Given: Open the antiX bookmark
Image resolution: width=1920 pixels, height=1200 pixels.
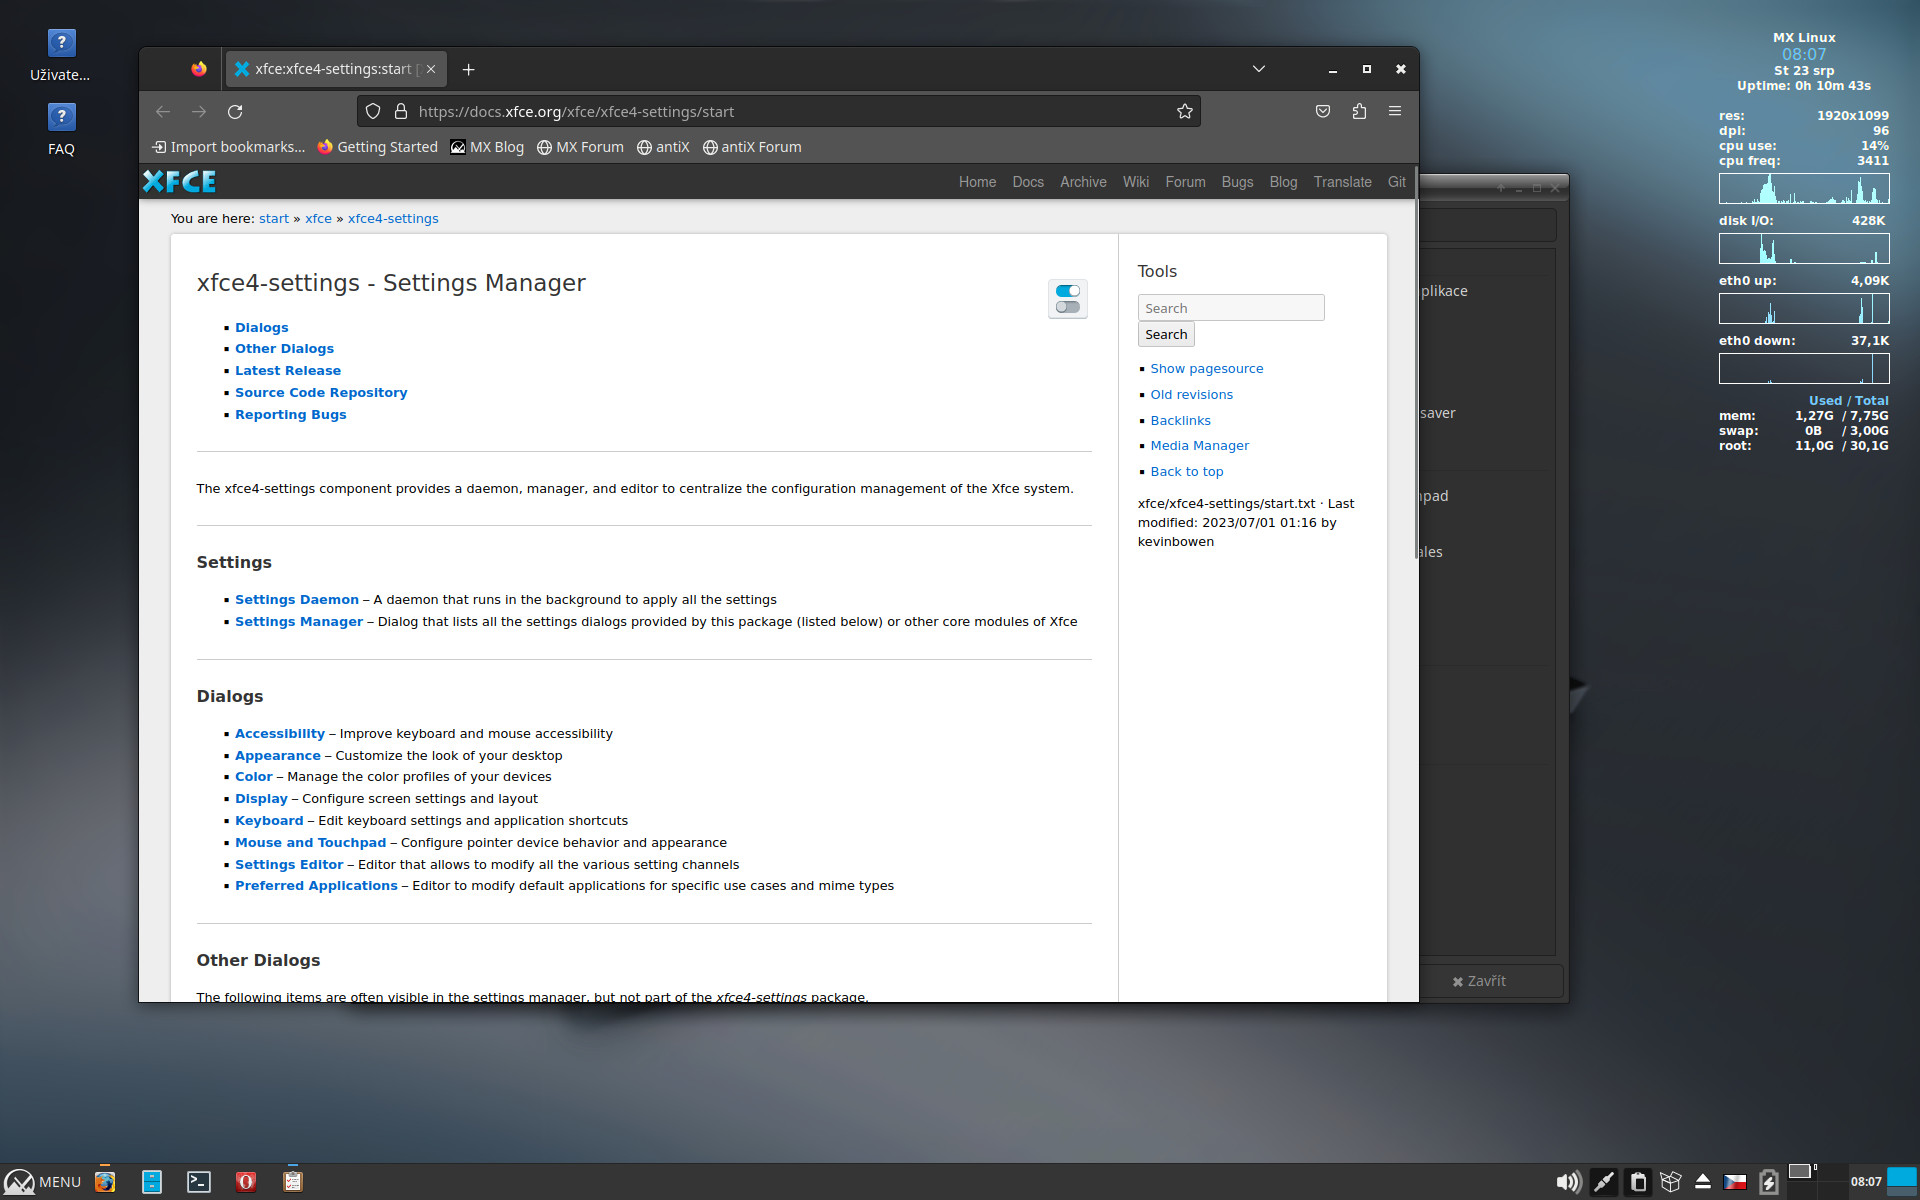Looking at the screenshot, I should [x=663, y=147].
